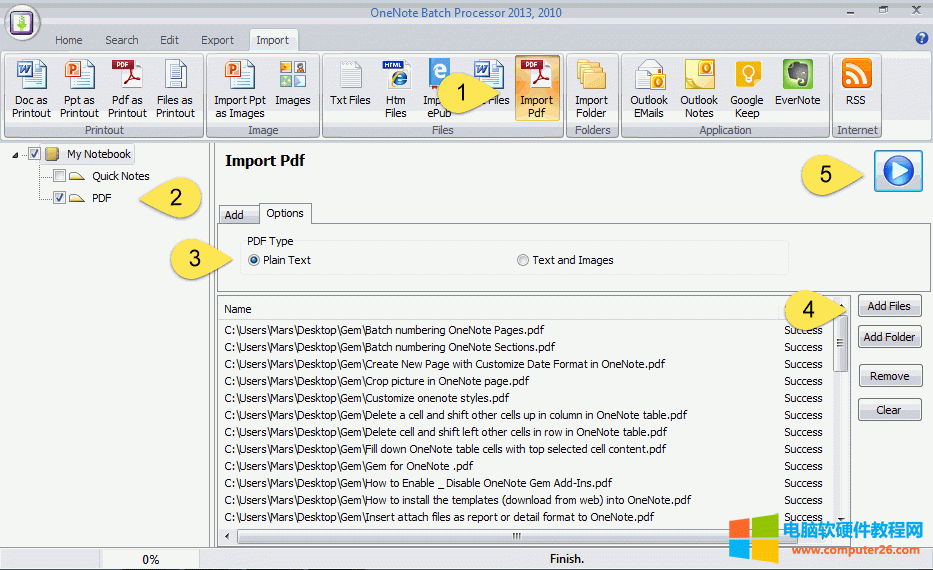This screenshot has width=933, height=570.
Task: Click the Add Folder button
Action: 889,337
